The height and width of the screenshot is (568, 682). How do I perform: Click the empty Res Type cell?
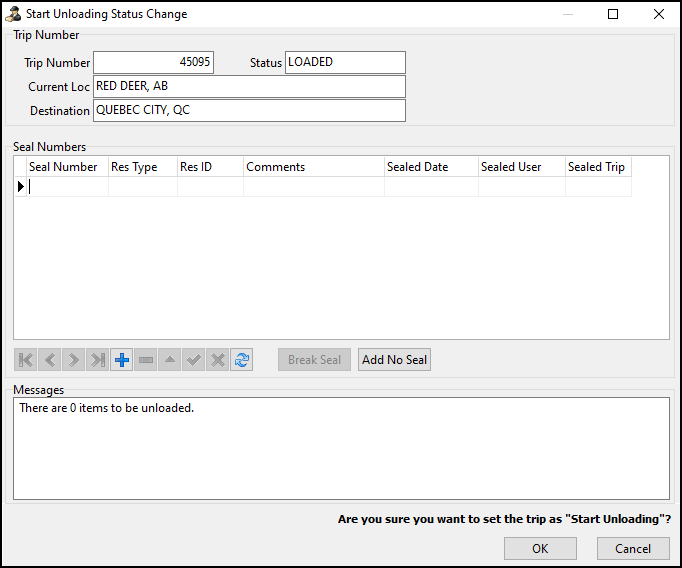[x=143, y=187]
